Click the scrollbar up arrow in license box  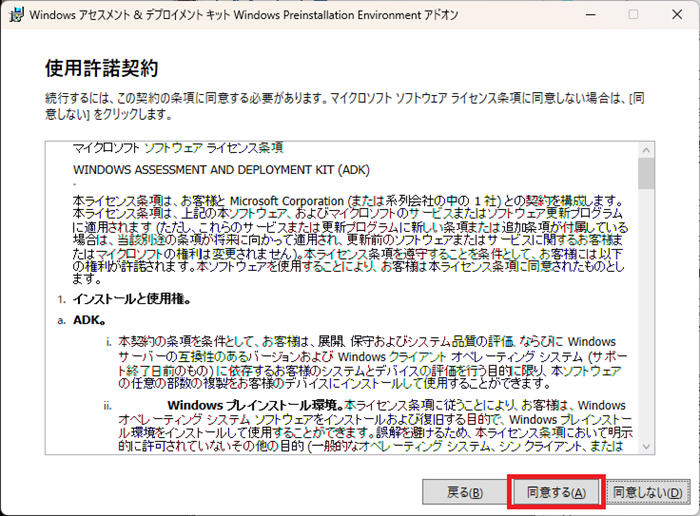tap(647, 149)
